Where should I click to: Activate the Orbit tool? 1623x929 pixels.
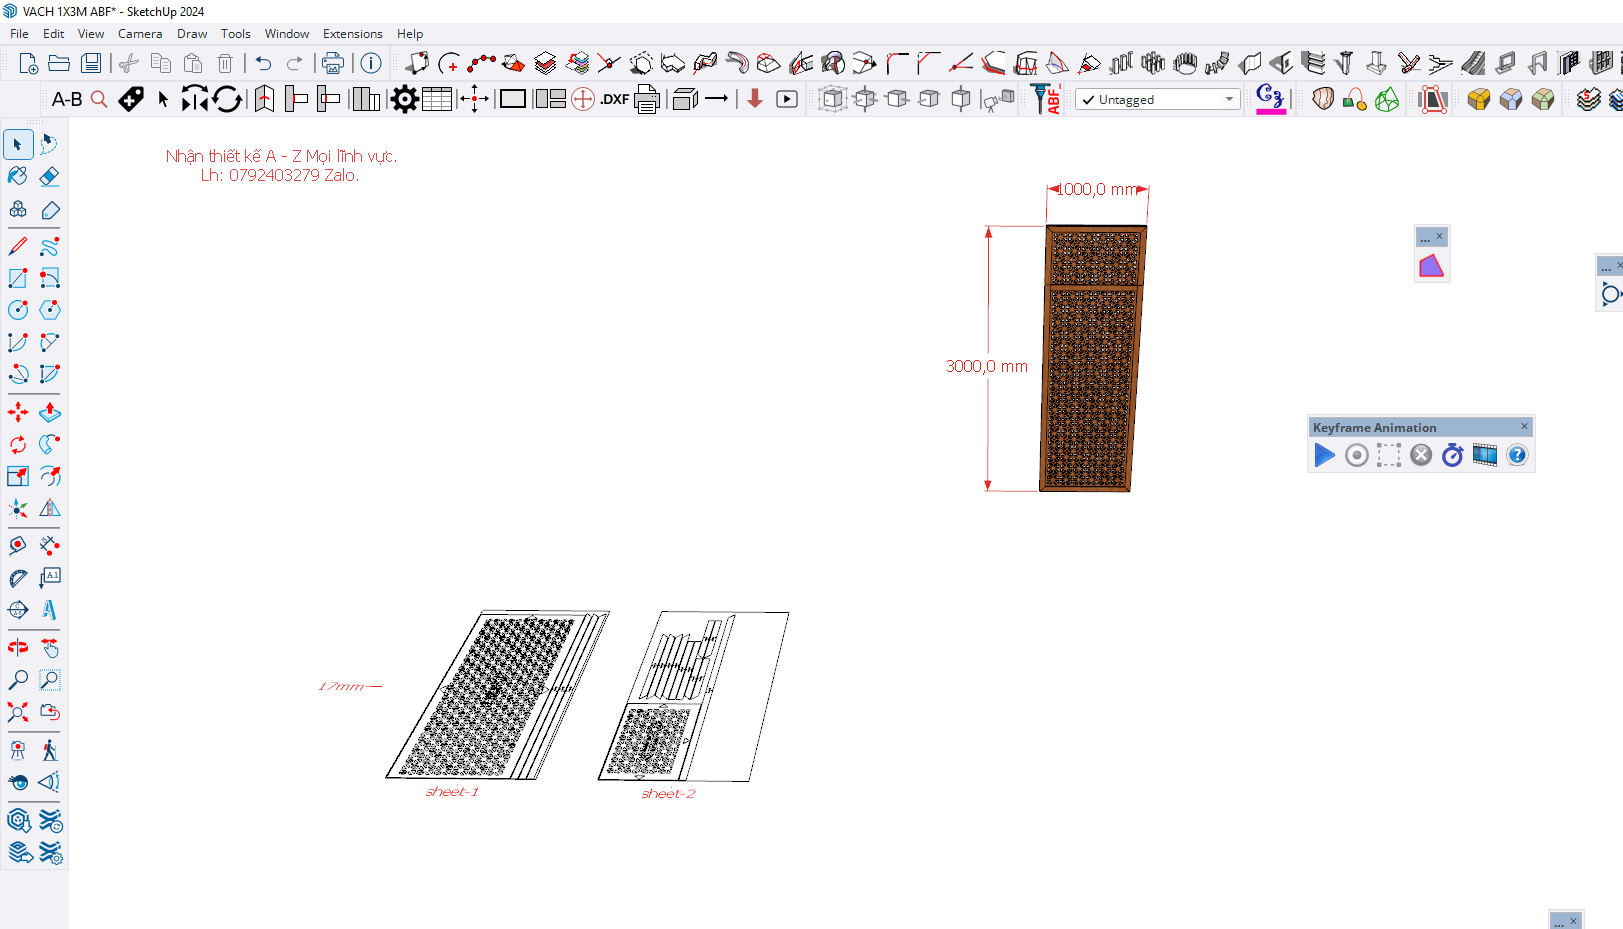[18, 648]
